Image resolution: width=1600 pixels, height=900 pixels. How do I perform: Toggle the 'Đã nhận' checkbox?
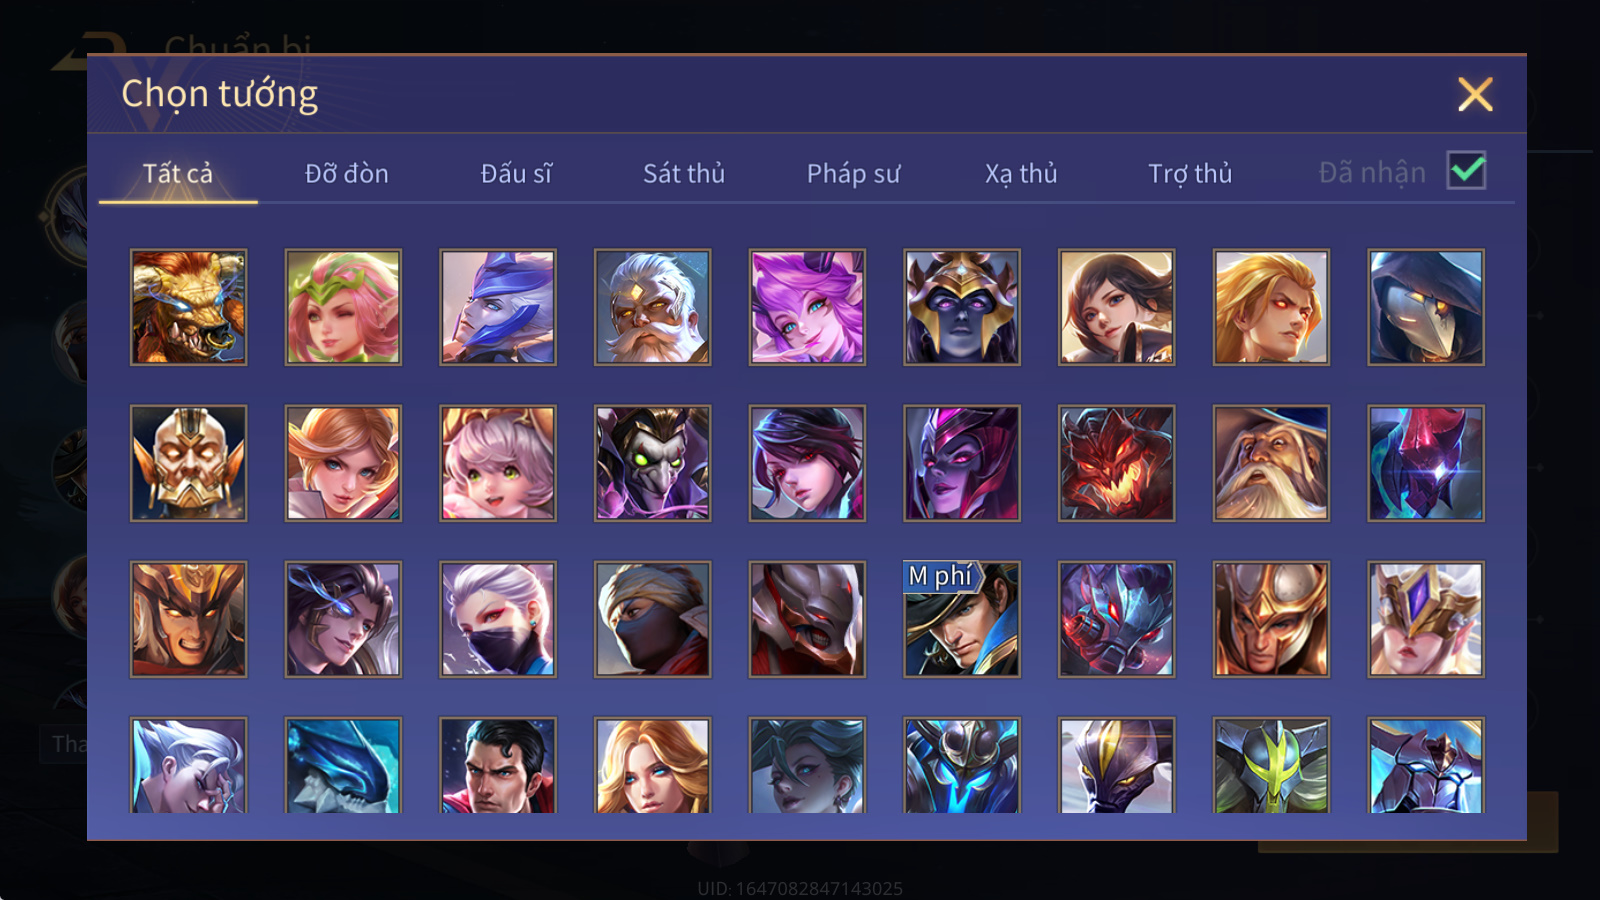(x=1466, y=171)
